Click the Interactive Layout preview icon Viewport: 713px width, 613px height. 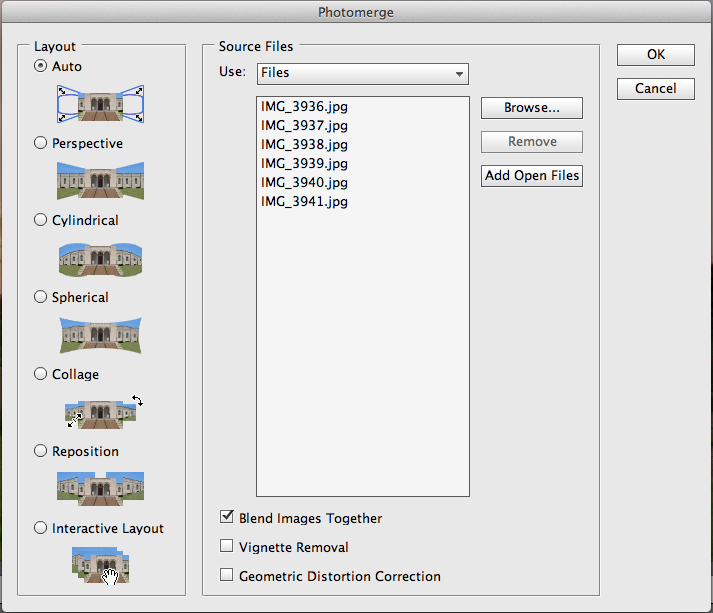100,565
